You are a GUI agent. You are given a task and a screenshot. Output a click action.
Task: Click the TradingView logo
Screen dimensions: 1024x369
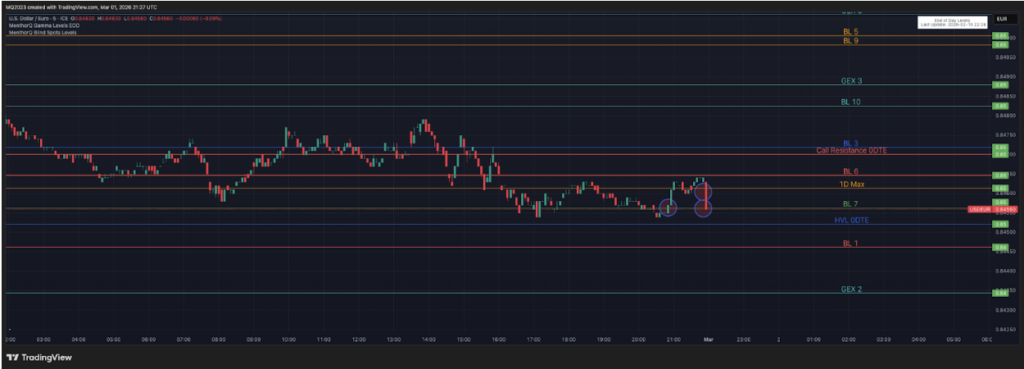click(x=39, y=357)
